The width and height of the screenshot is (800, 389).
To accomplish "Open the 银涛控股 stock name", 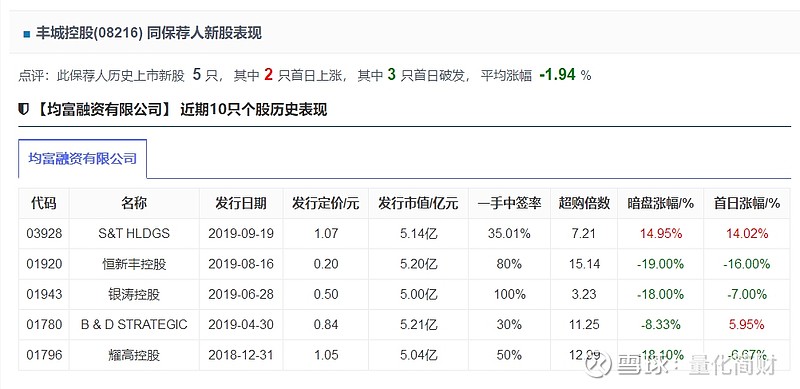I will point(134,294).
